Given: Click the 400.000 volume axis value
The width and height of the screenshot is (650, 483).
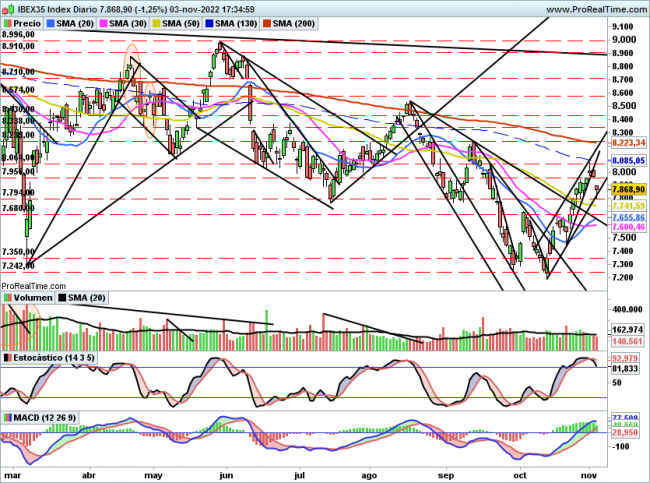Looking at the screenshot, I should pyautogui.click(x=627, y=309).
